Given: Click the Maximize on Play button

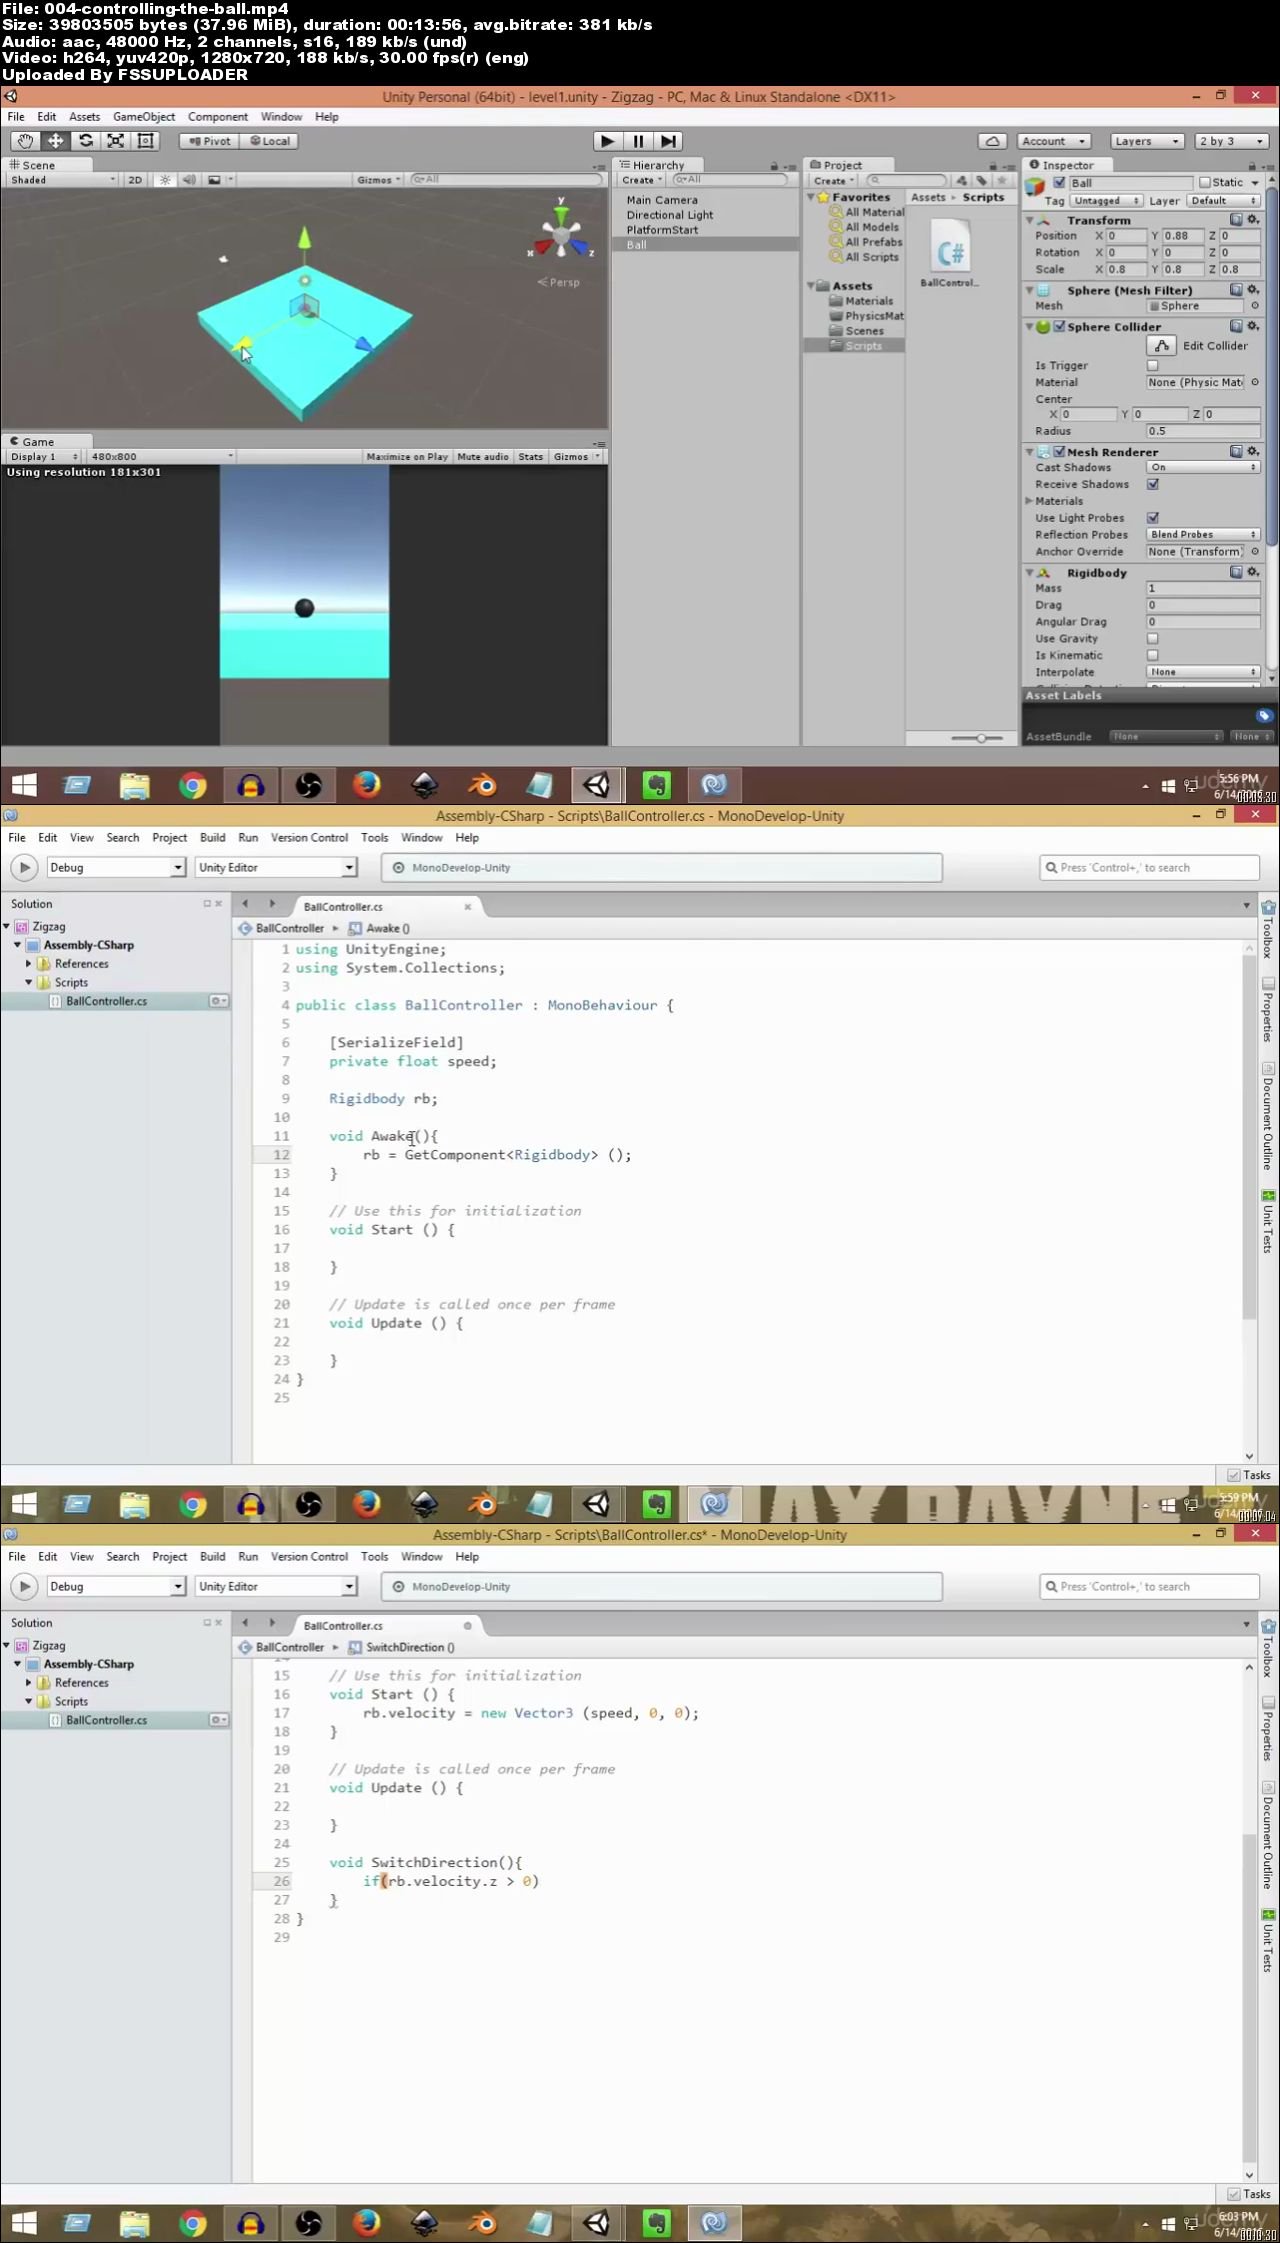Looking at the screenshot, I should click(x=407, y=457).
